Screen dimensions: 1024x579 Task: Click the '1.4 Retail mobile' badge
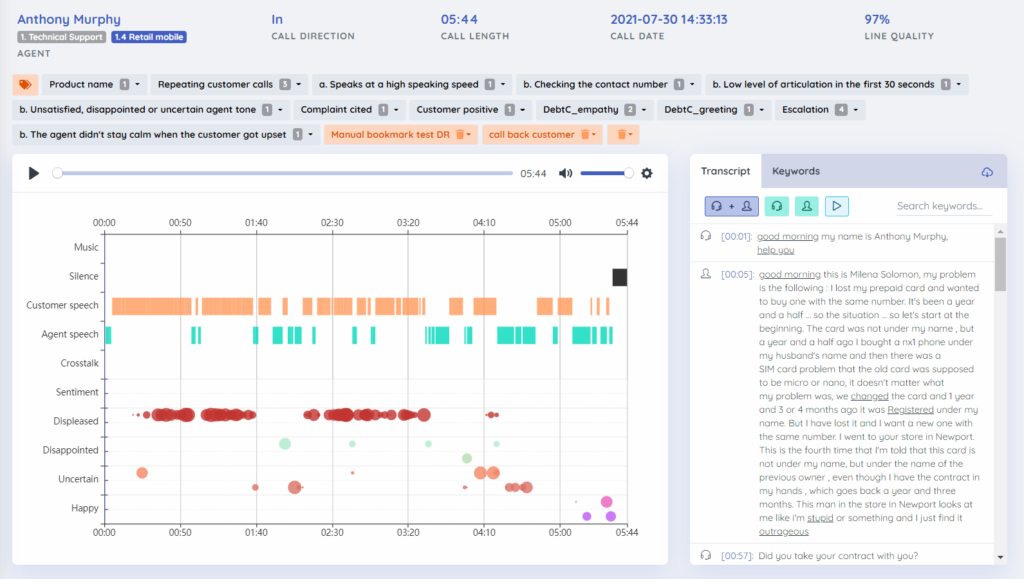tap(149, 37)
